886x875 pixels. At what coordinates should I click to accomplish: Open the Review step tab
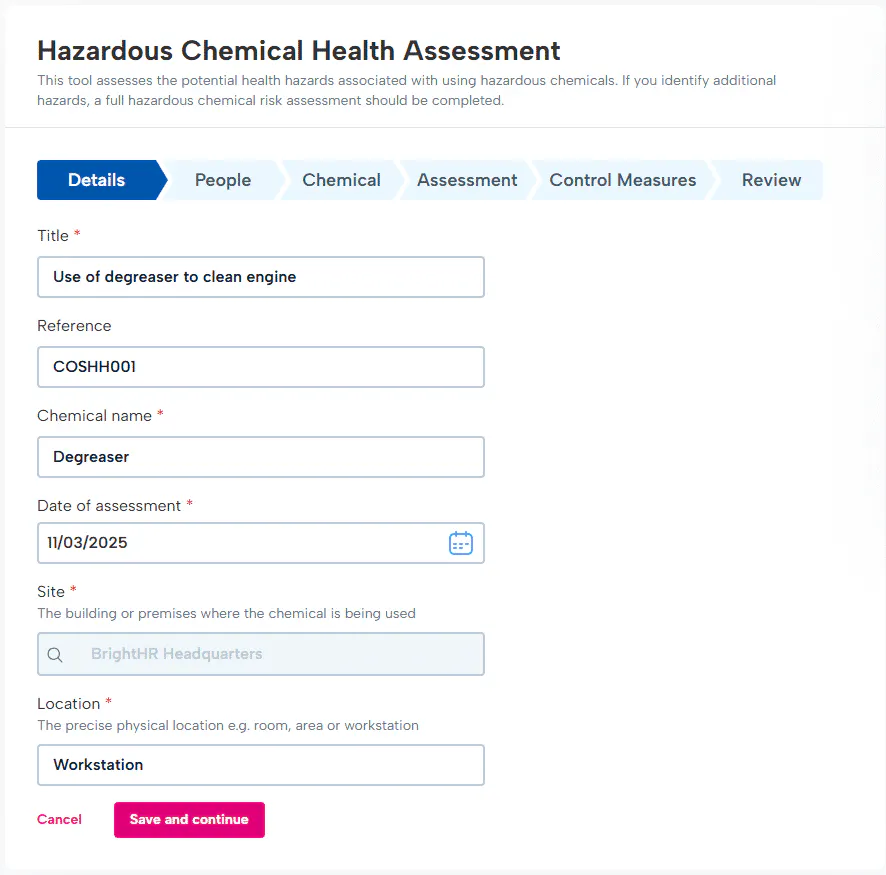771,180
